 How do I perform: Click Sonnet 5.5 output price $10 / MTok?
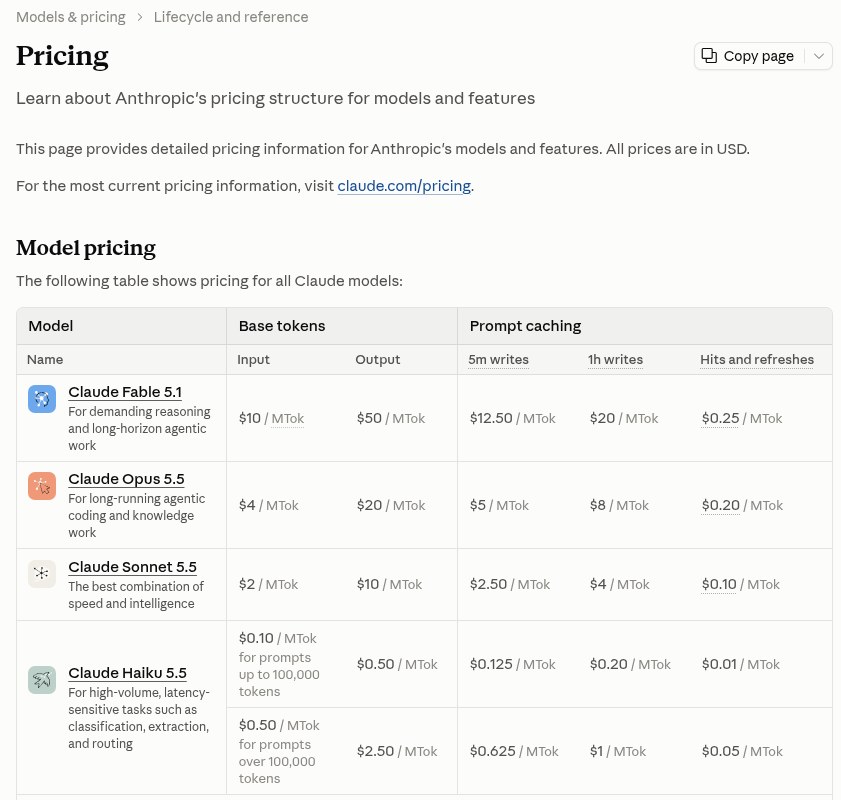389,584
